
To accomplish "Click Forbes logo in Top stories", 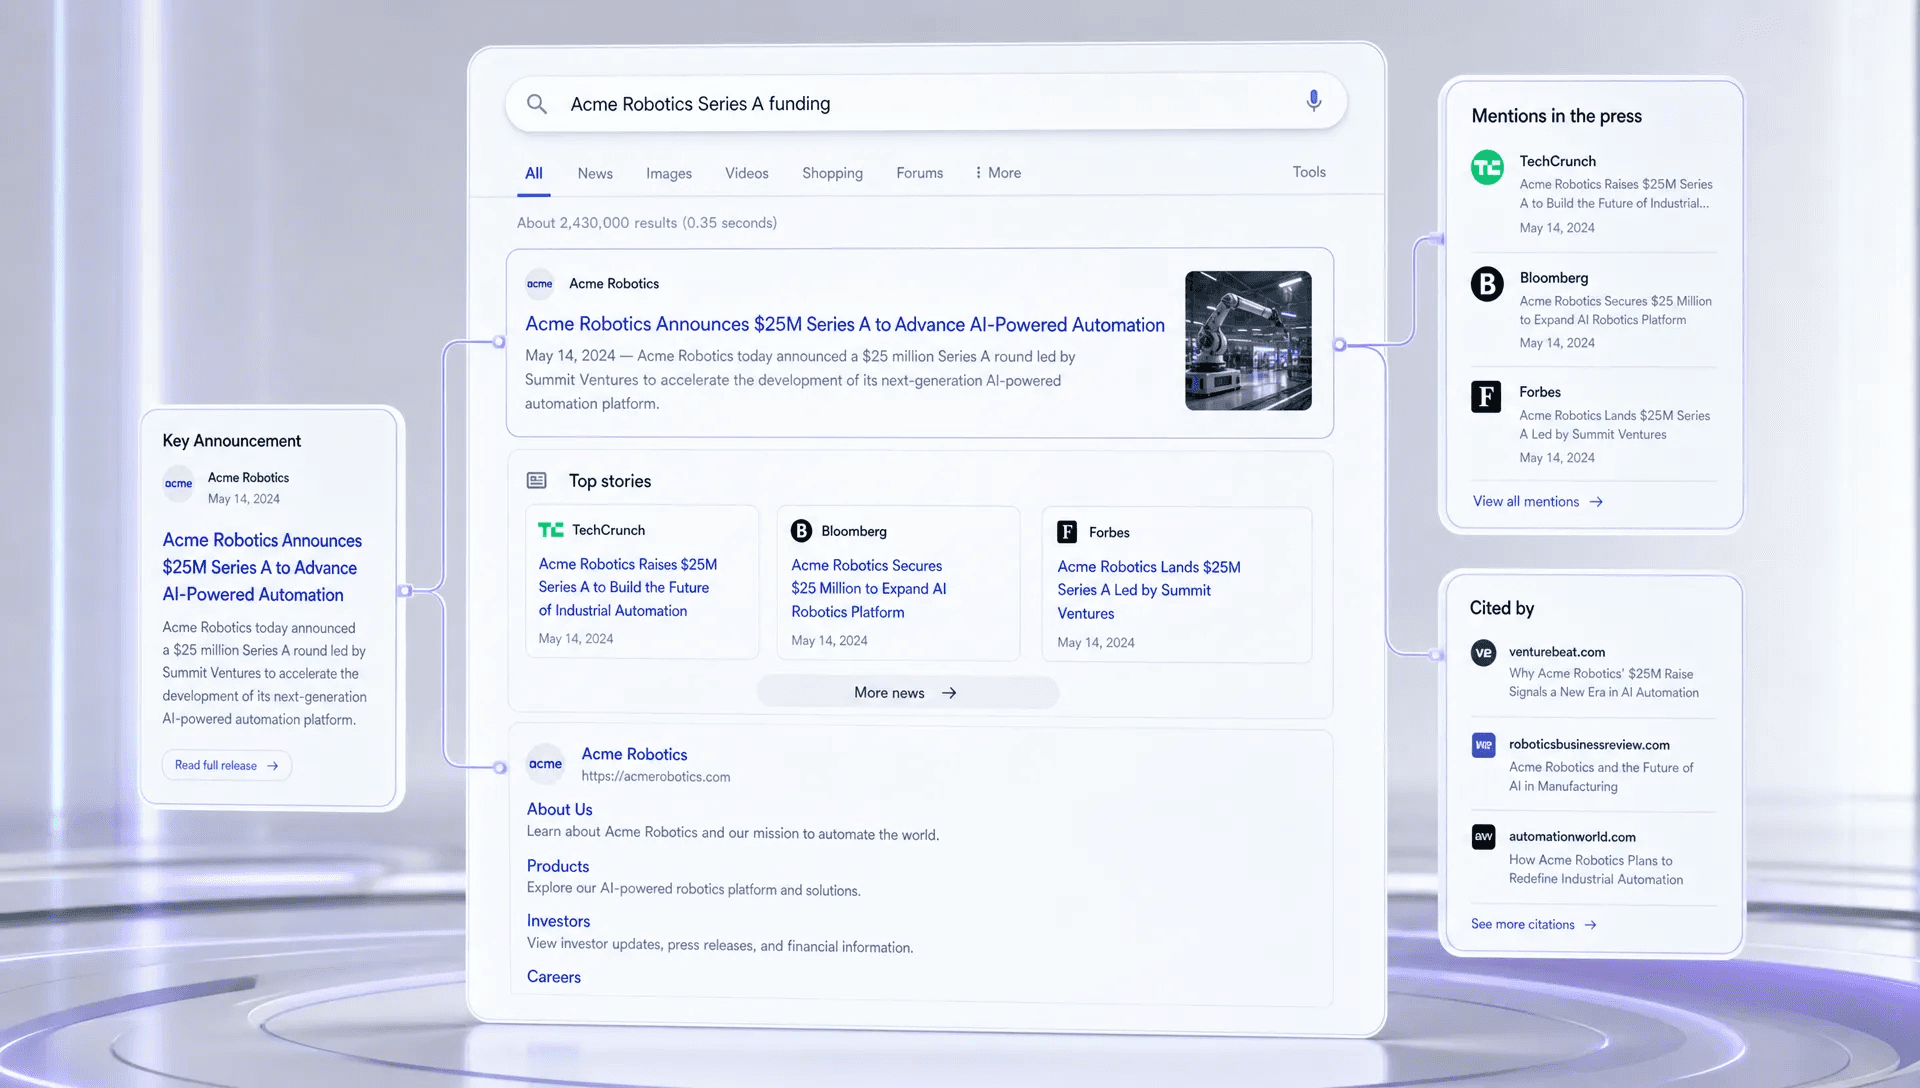I will [x=1067, y=532].
